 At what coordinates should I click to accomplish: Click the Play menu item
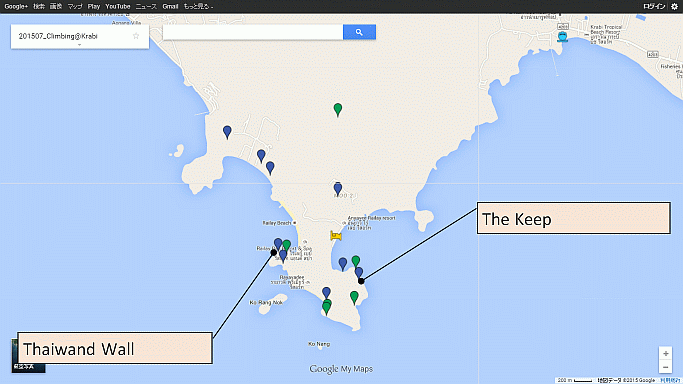[94, 7]
